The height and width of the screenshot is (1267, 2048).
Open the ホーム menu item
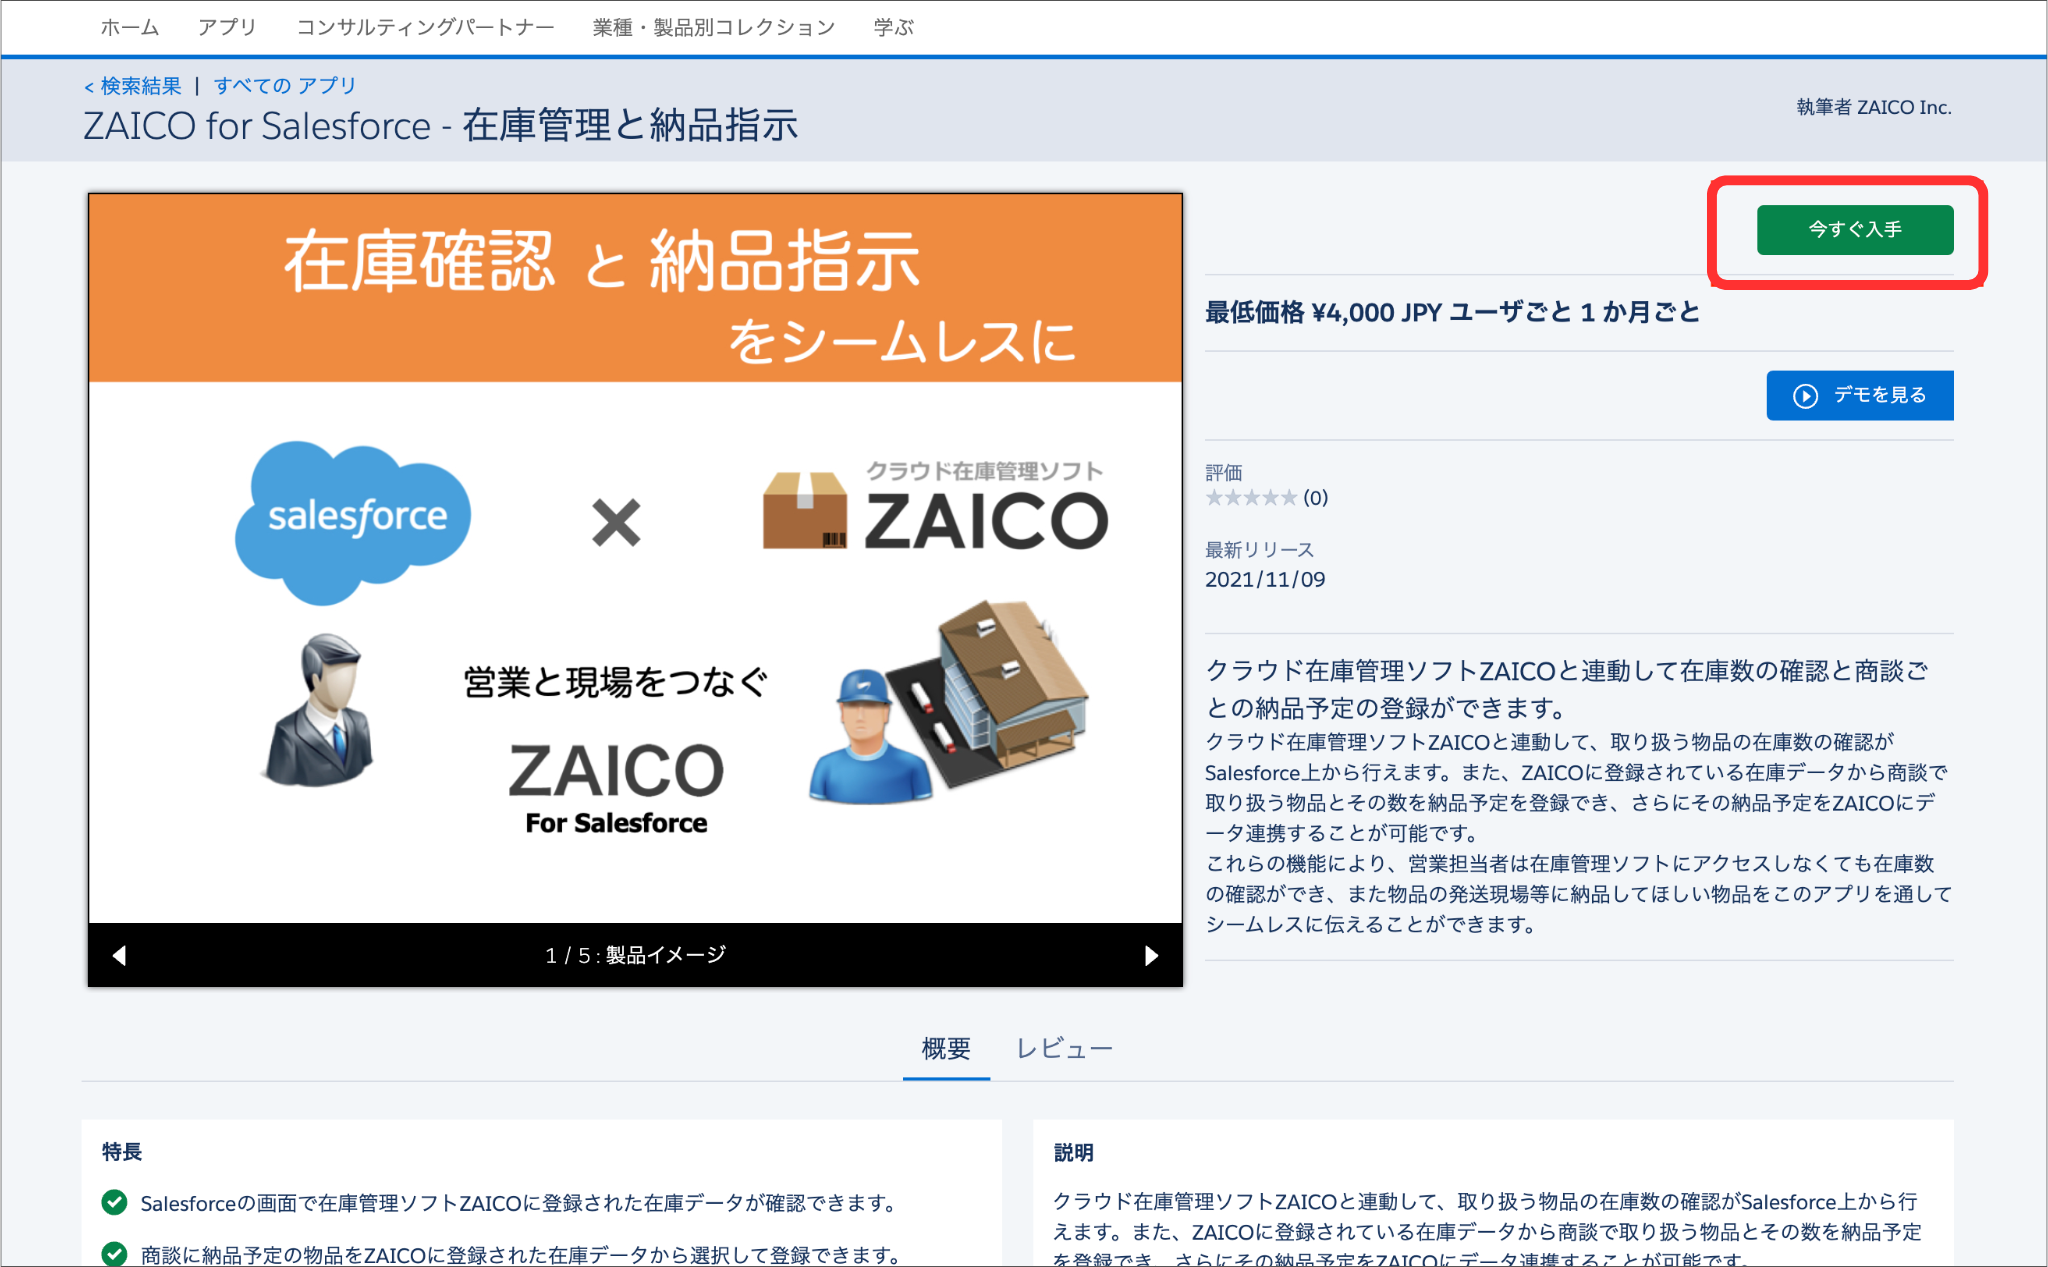tap(130, 27)
